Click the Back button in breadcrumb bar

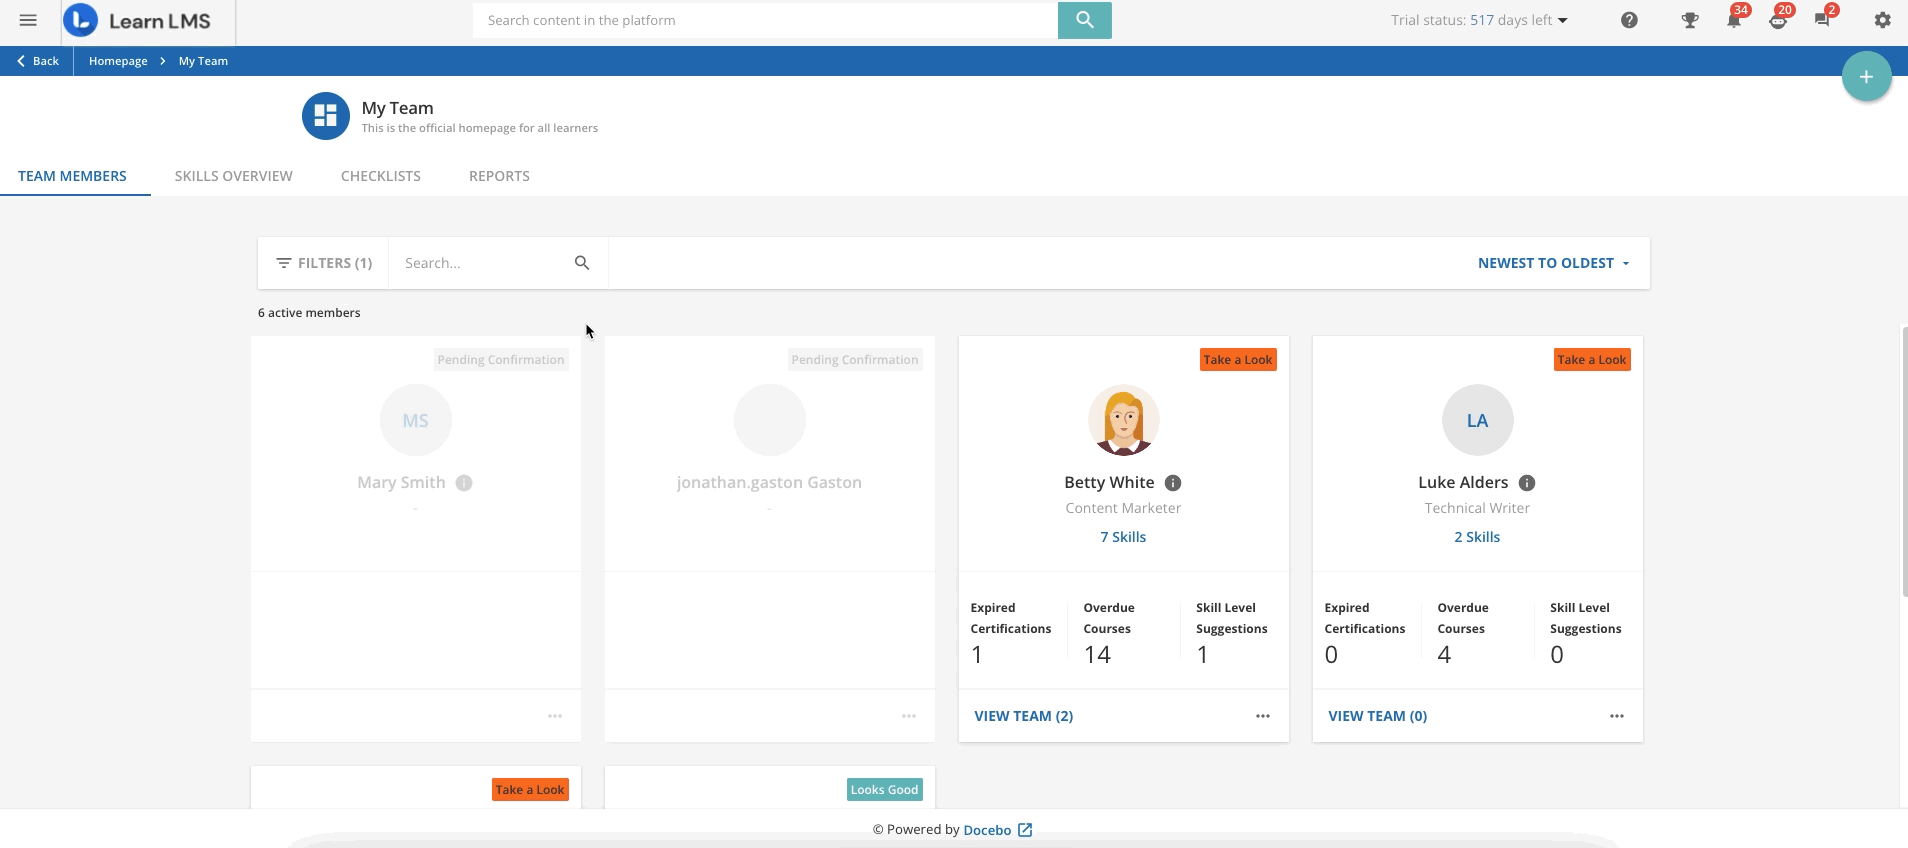point(38,61)
